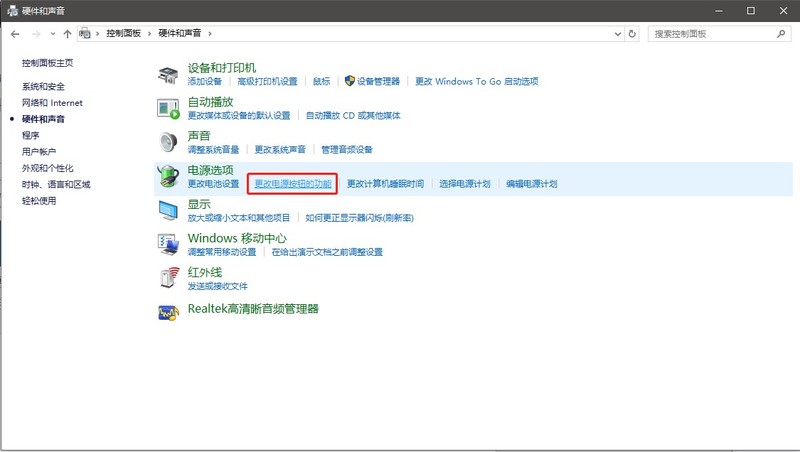The width and height of the screenshot is (800, 452).
Task: Click the control panel icon in address bar
Action: (x=85, y=34)
